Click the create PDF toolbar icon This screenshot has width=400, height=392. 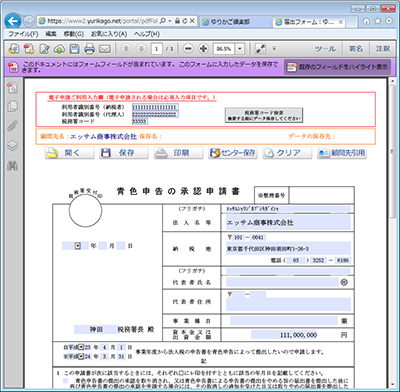tap(29, 49)
